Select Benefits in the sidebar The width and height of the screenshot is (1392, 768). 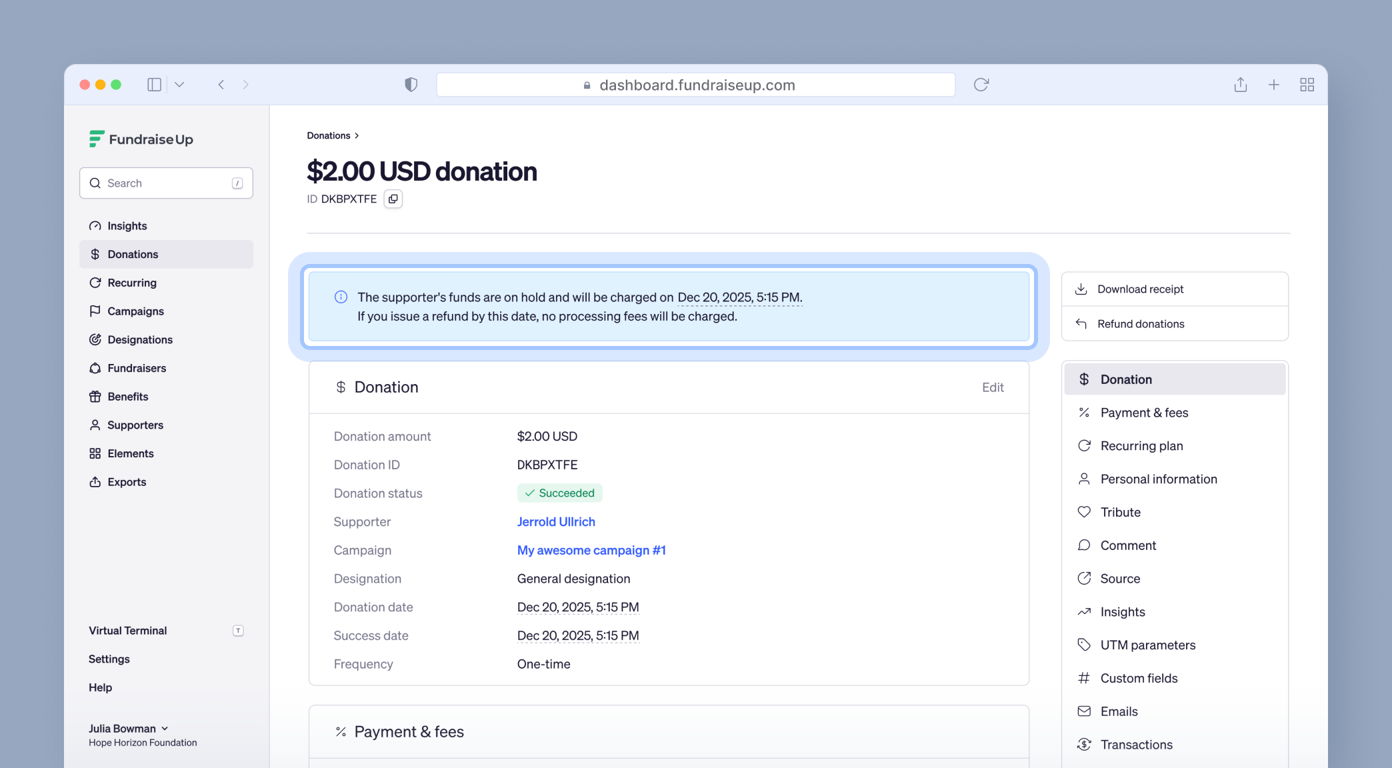(128, 396)
